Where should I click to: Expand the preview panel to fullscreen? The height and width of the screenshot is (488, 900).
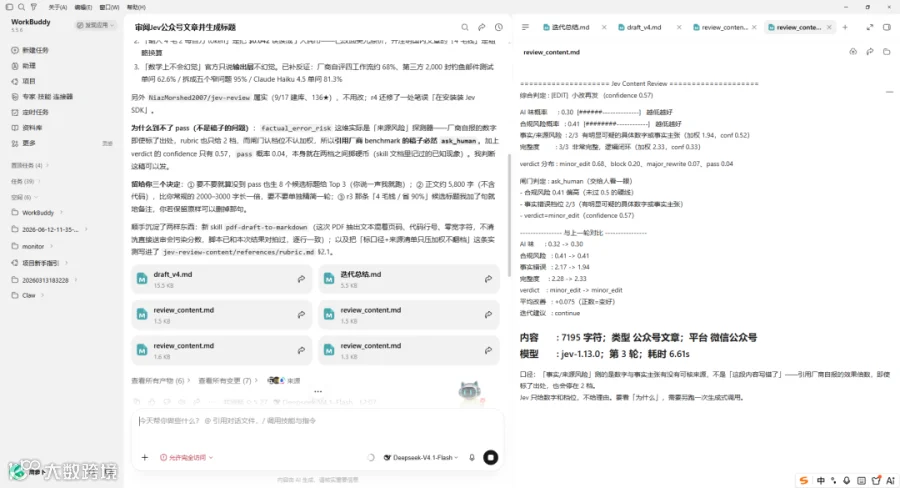coord(870,27)
